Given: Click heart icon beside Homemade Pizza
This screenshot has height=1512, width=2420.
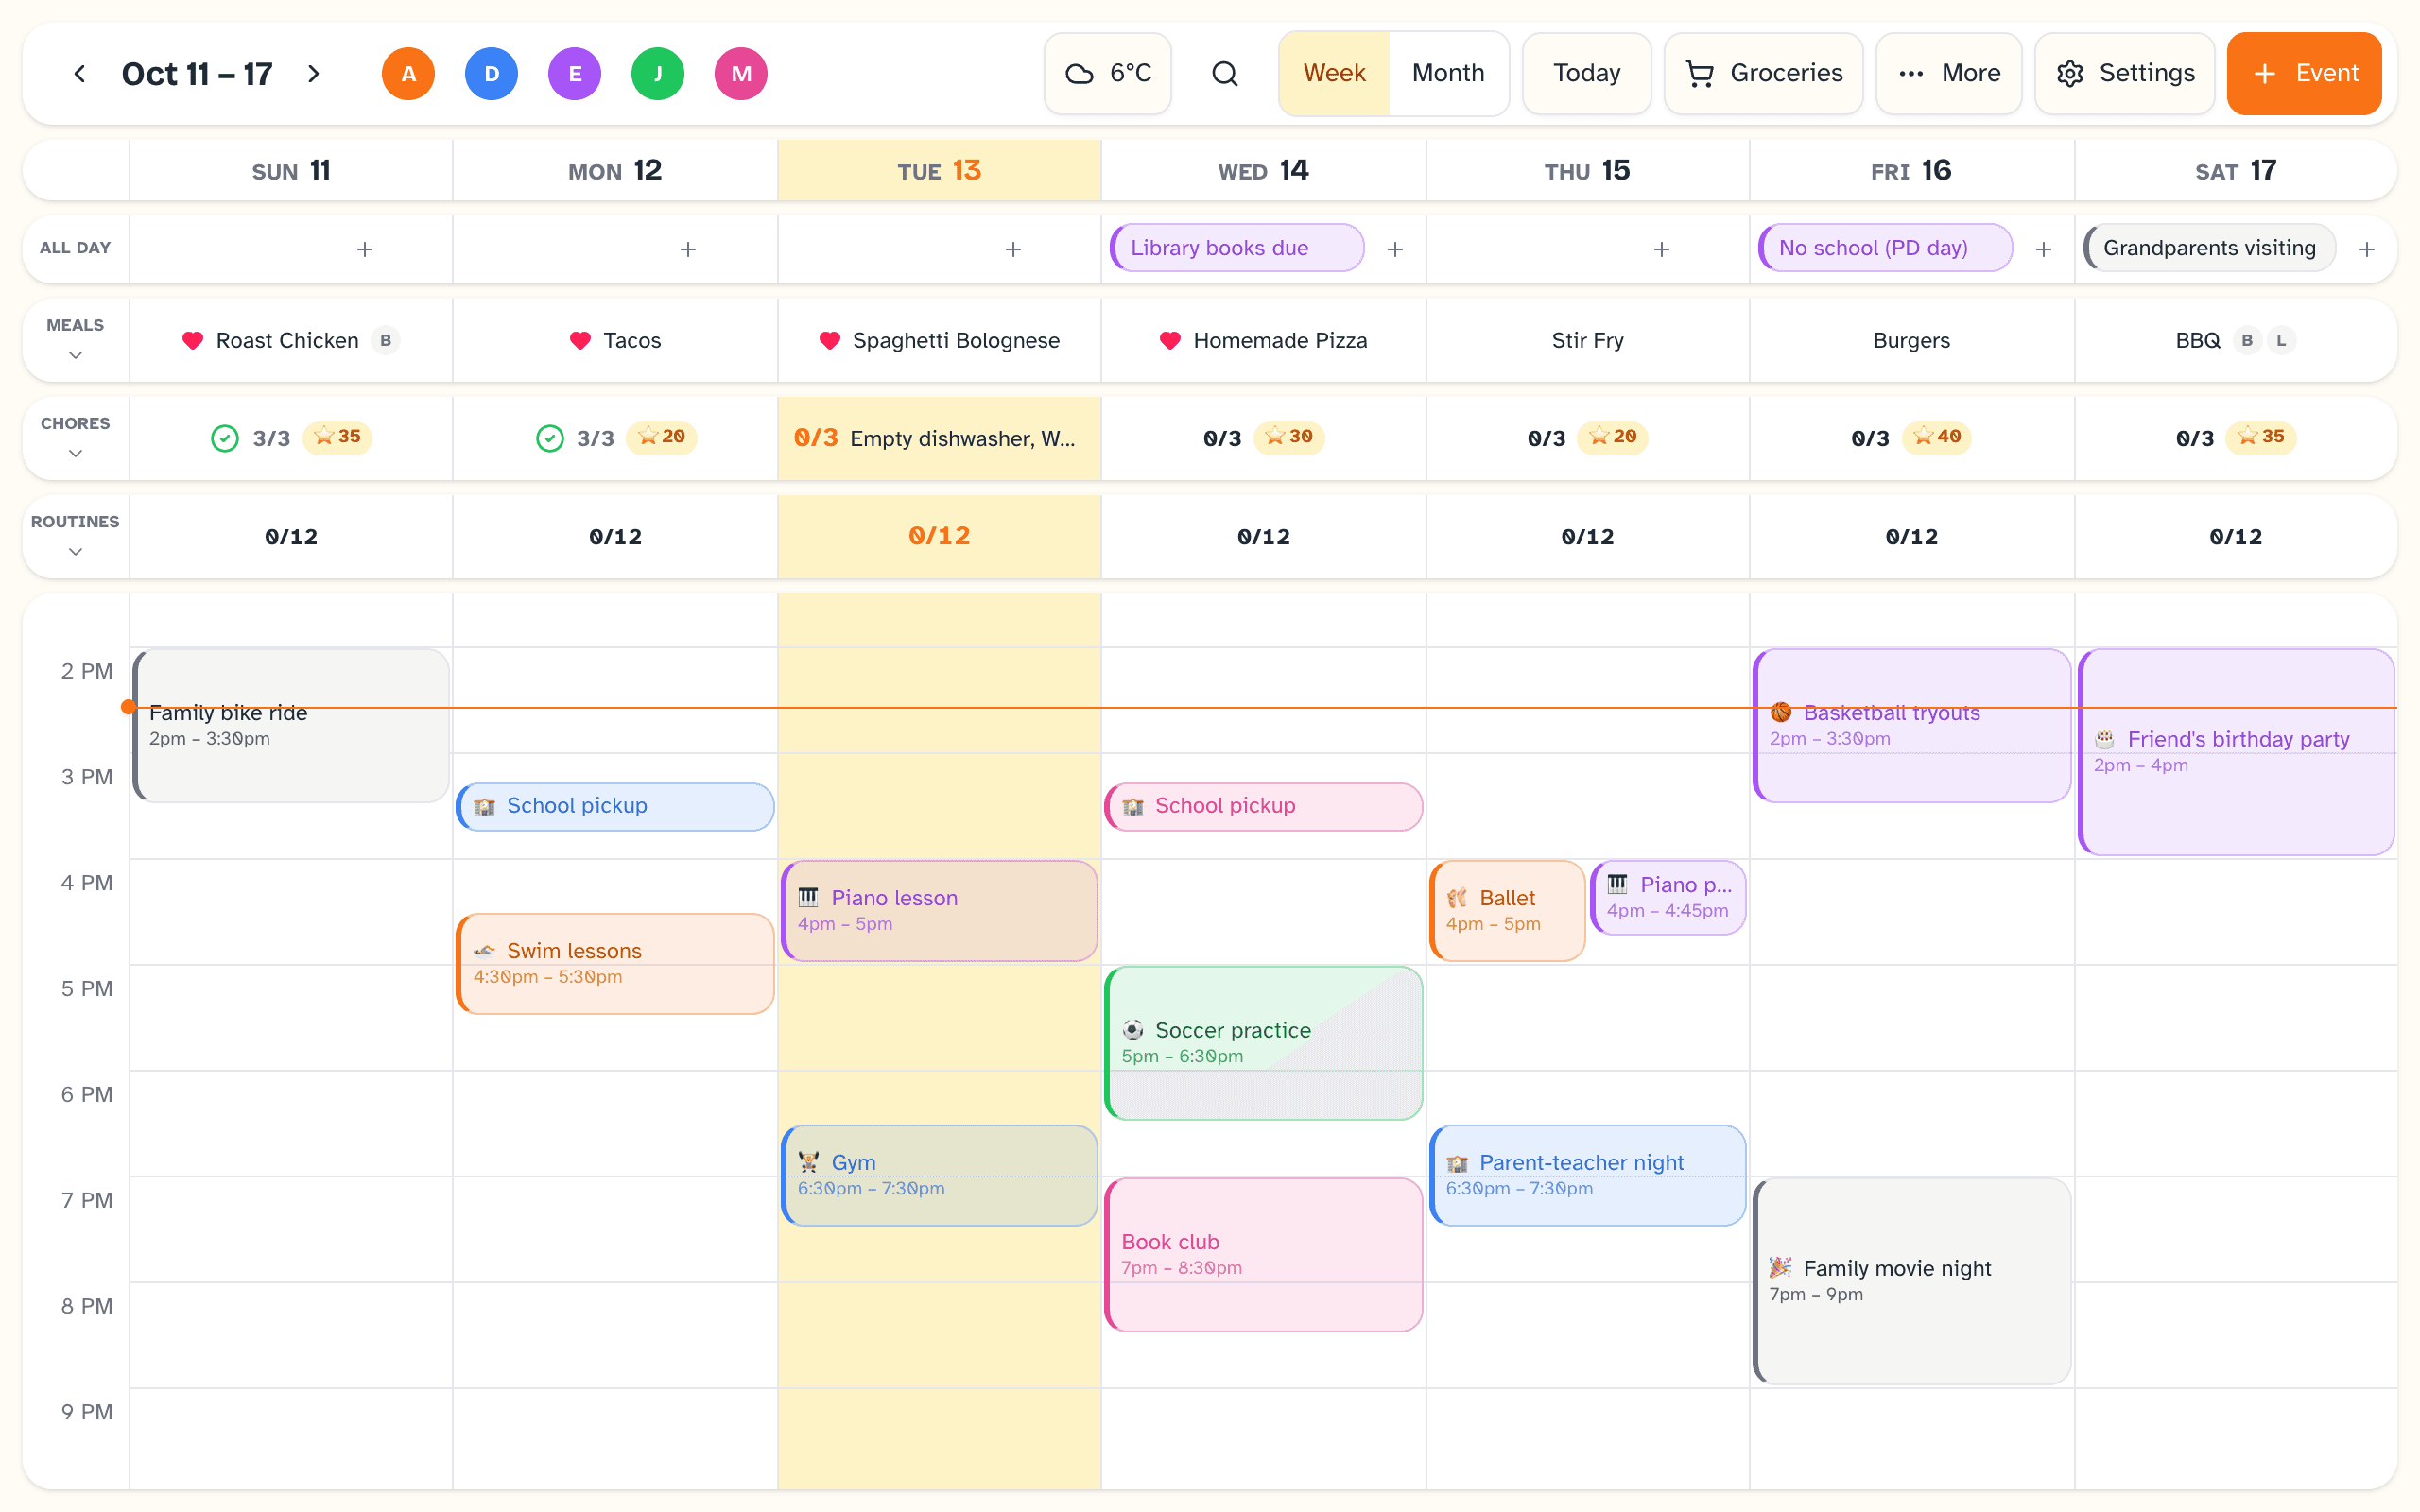Looking at the screenshot, I should coord(1170,340).
